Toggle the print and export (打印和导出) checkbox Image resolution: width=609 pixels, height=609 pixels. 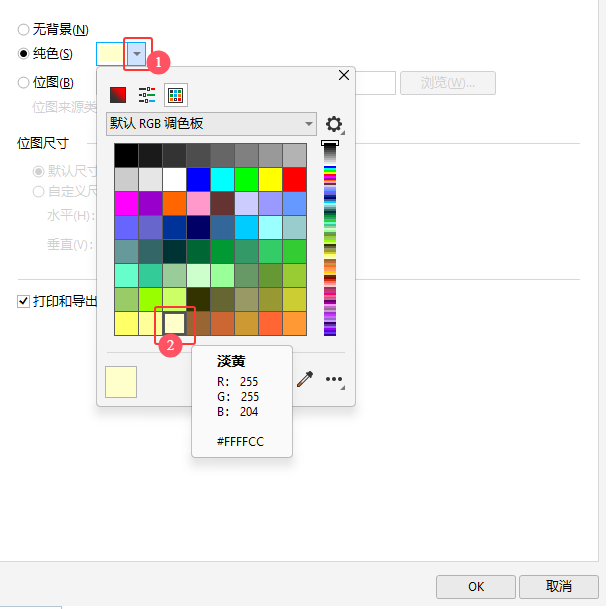point(23,301)
